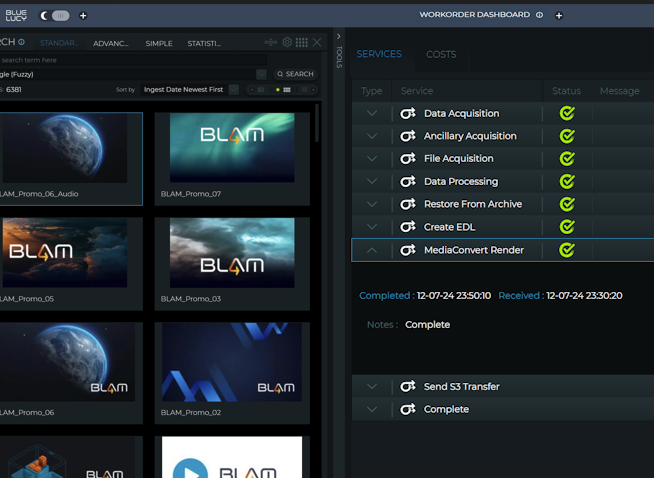This screenshot has width=654, height=478.
Task: Open the grid layout dots icon
Action: click(x=302, y=42)
